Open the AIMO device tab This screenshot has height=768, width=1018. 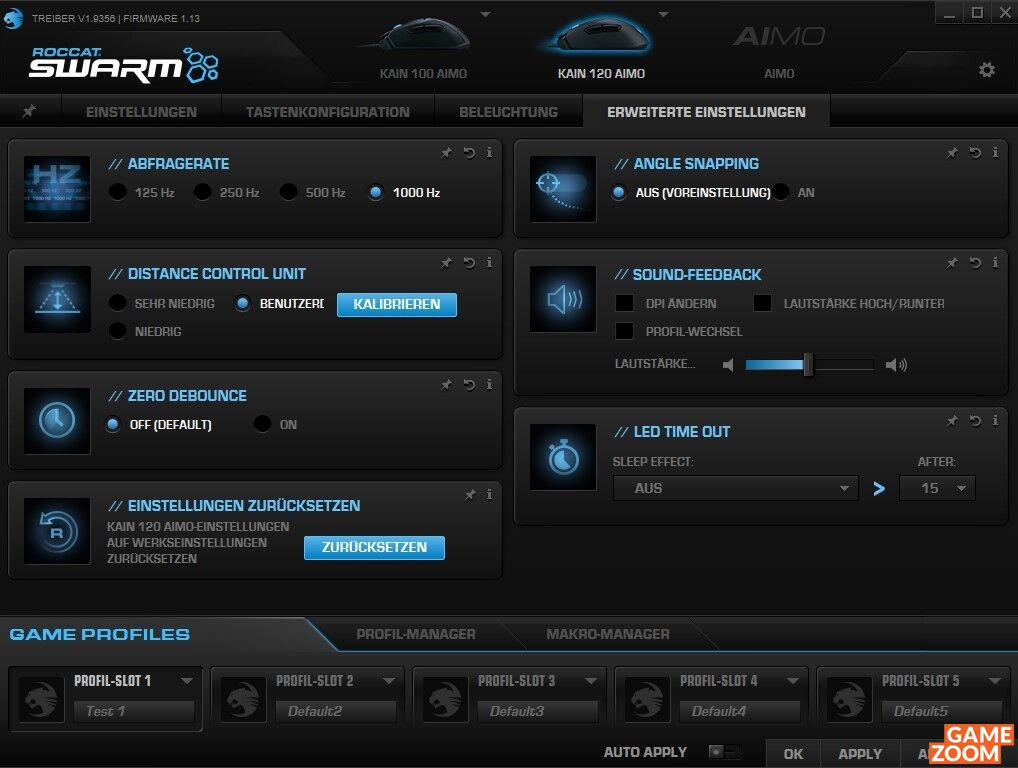tap(779, 51)
